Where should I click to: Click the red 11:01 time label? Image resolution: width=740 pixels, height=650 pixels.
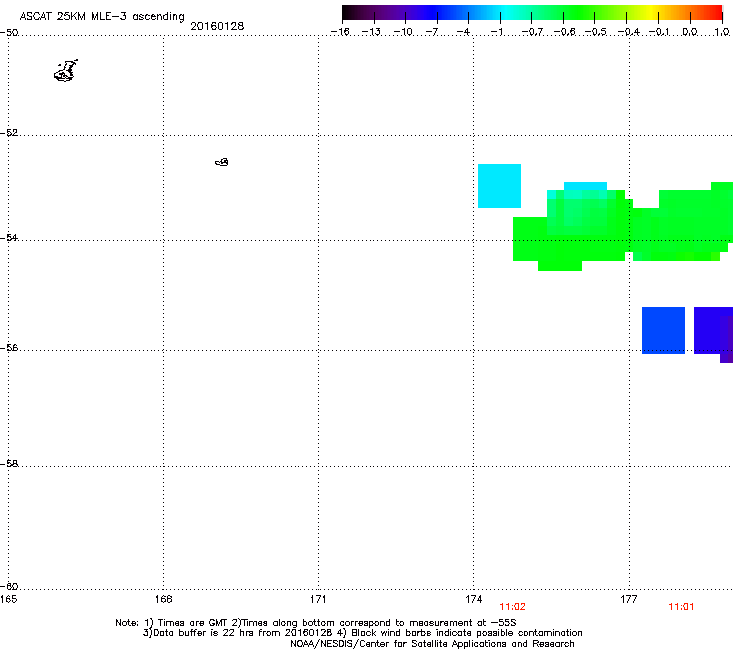point(681,607)
